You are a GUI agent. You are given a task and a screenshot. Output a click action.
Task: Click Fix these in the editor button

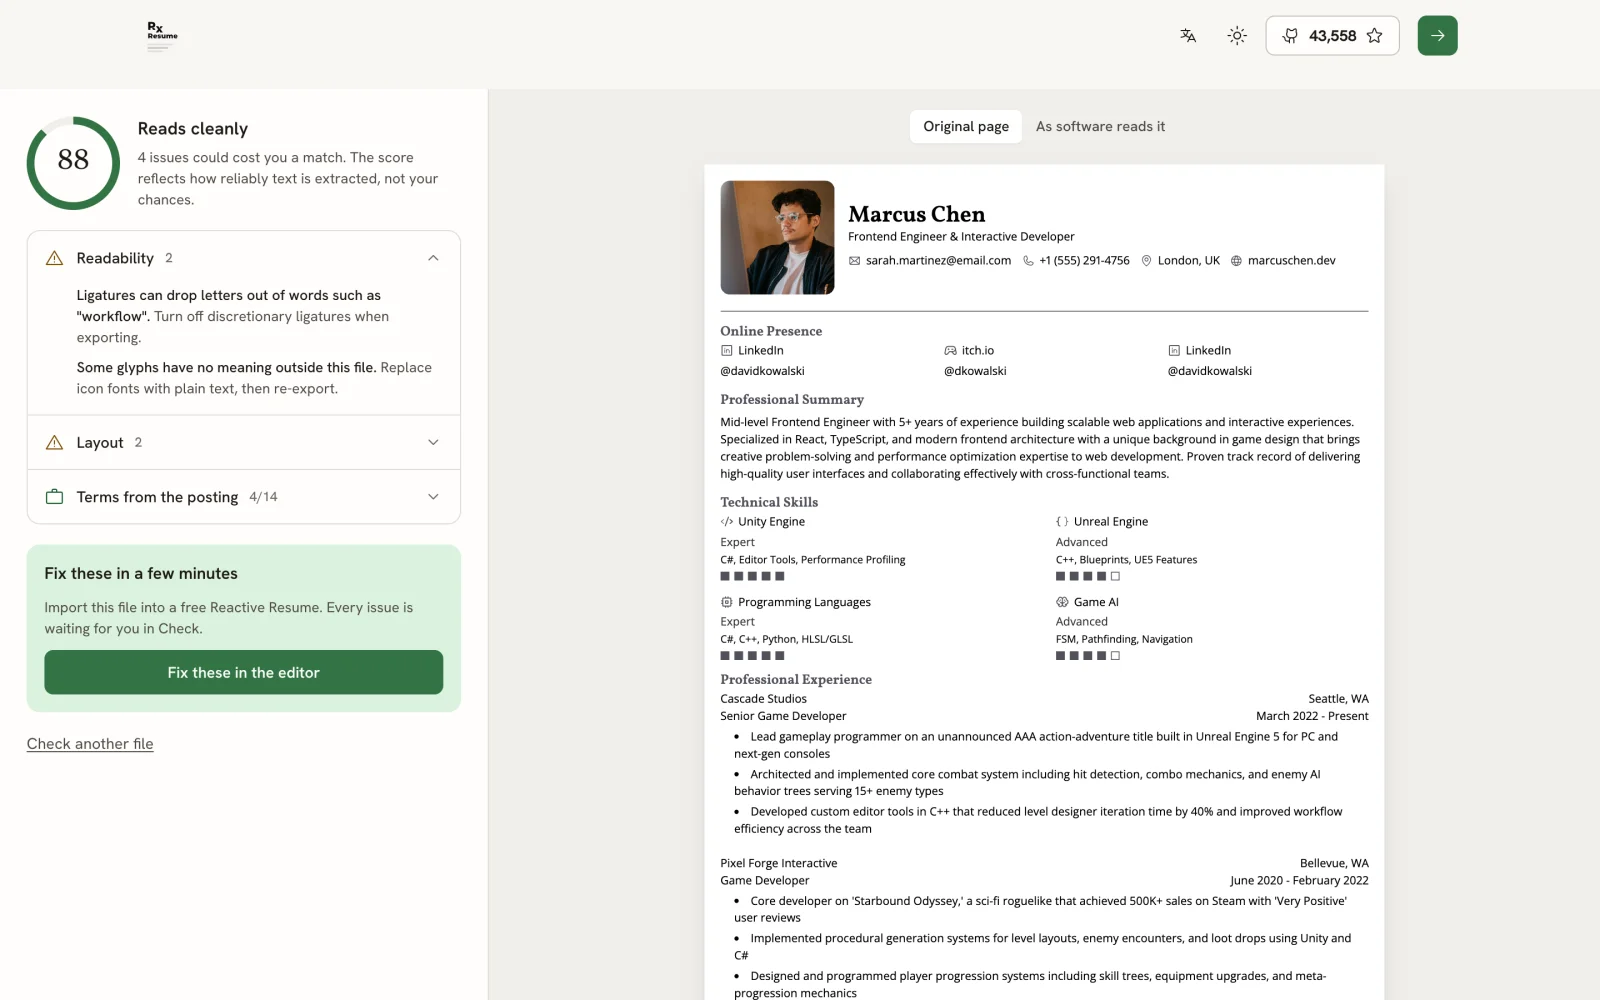coord(243,672)
